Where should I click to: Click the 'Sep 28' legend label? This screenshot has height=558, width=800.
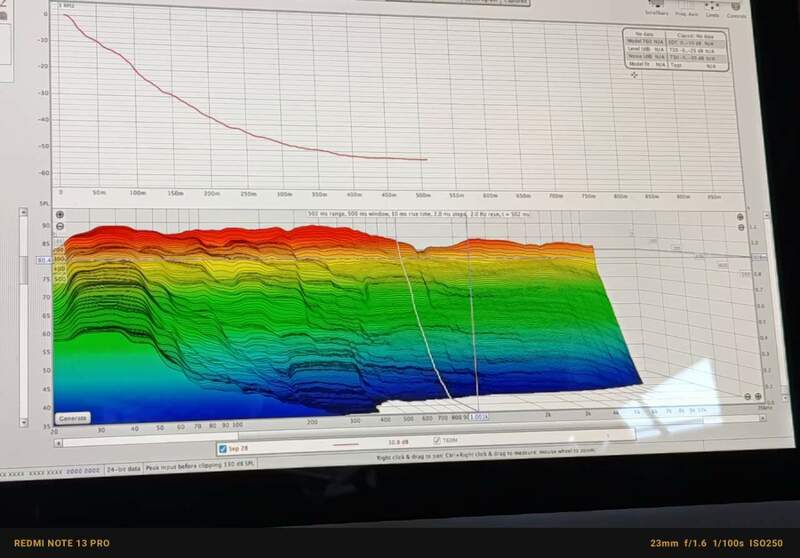[x=238, y=448]
